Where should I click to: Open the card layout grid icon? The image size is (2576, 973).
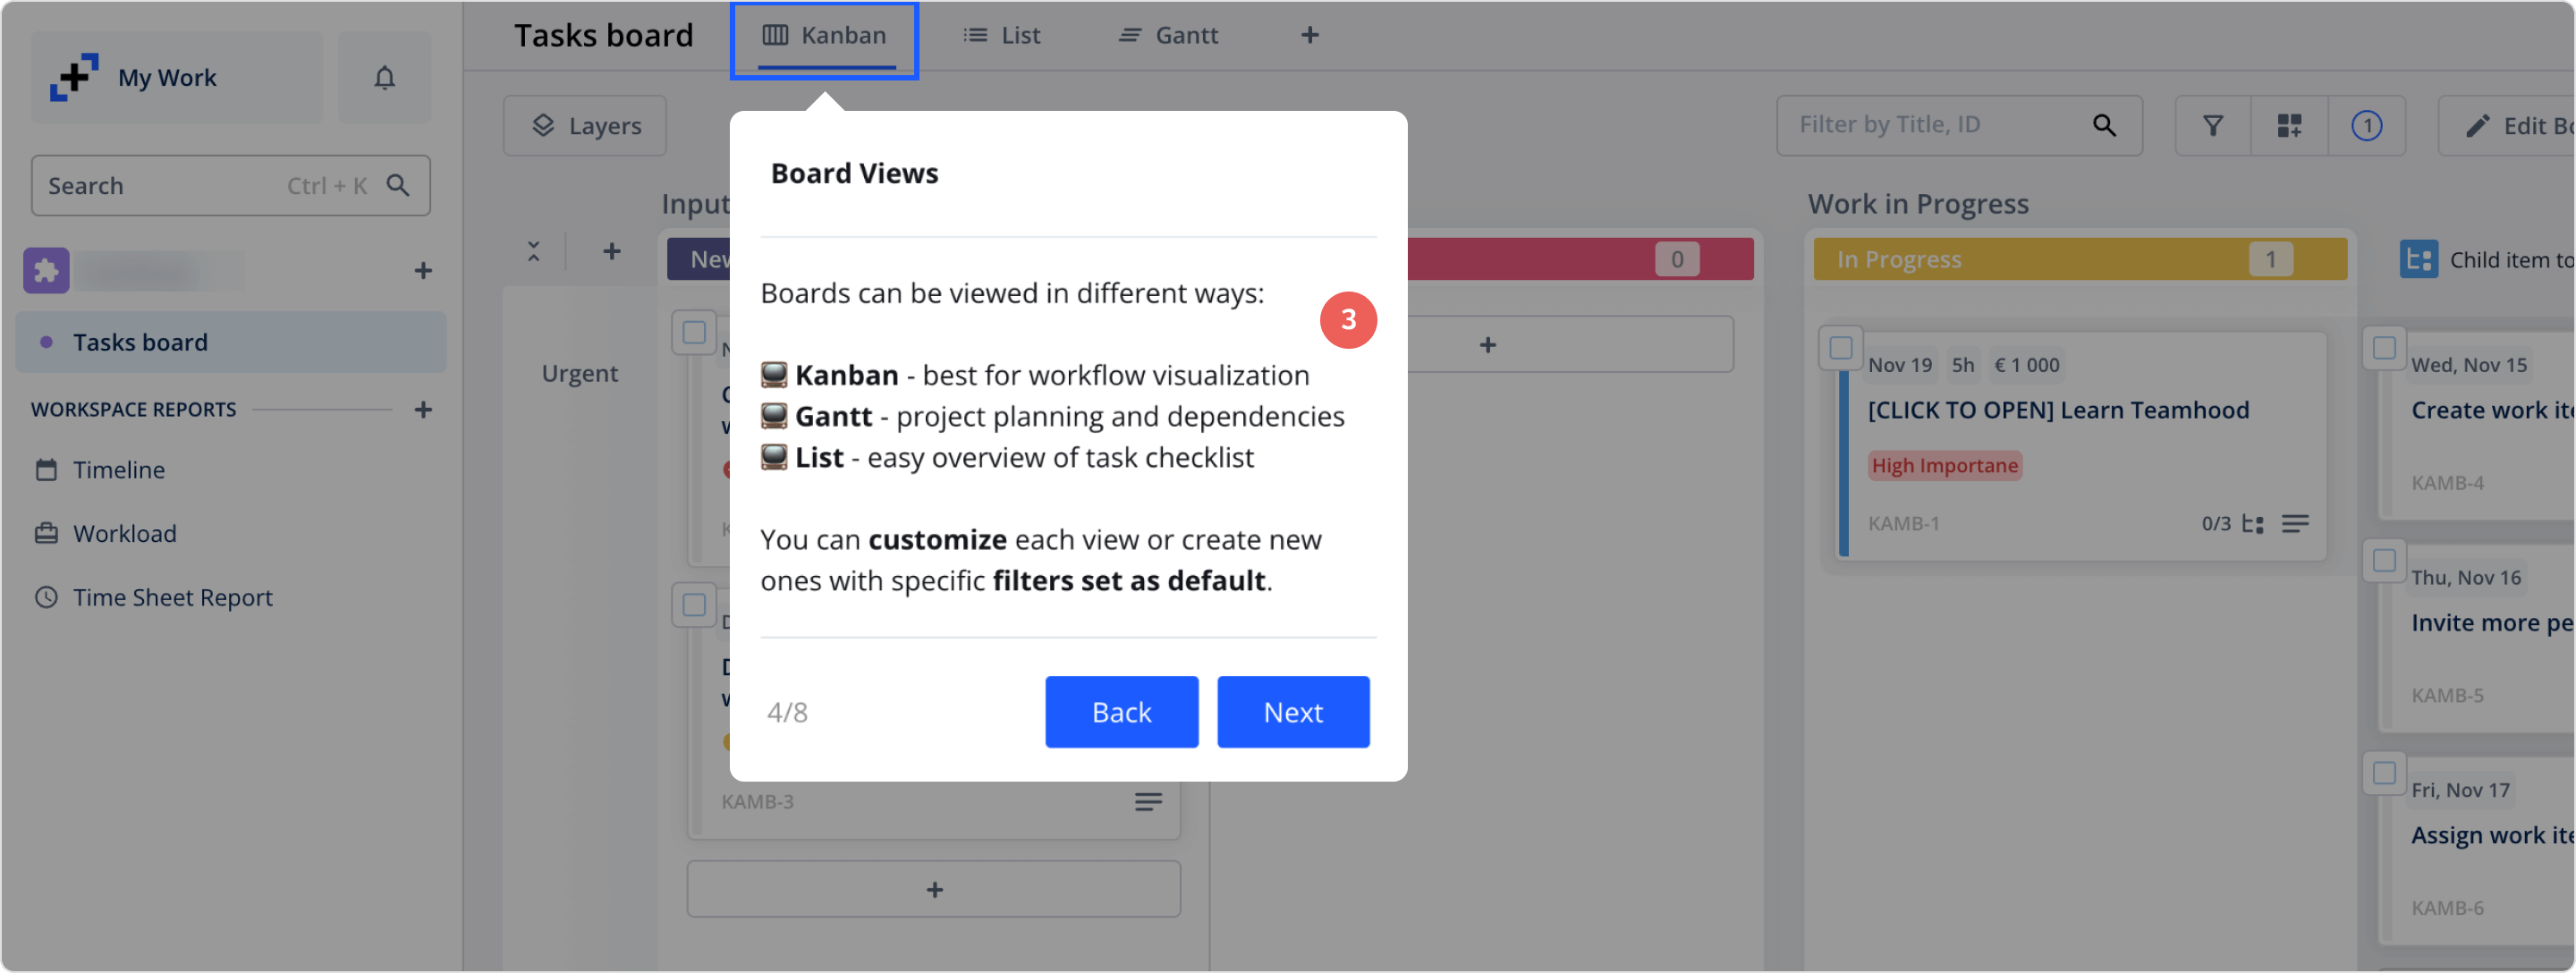click(2289, 125)
